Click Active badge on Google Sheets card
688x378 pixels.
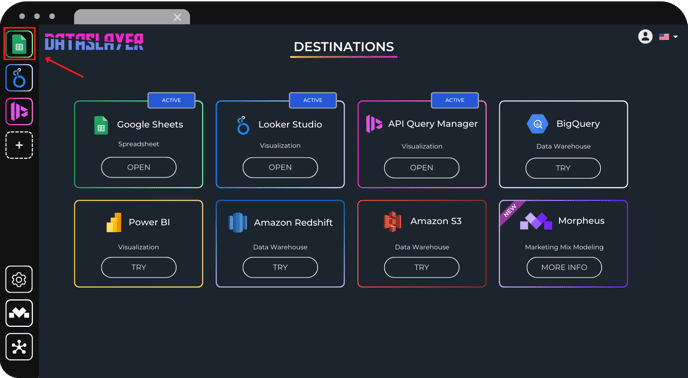tap(172, 100)
